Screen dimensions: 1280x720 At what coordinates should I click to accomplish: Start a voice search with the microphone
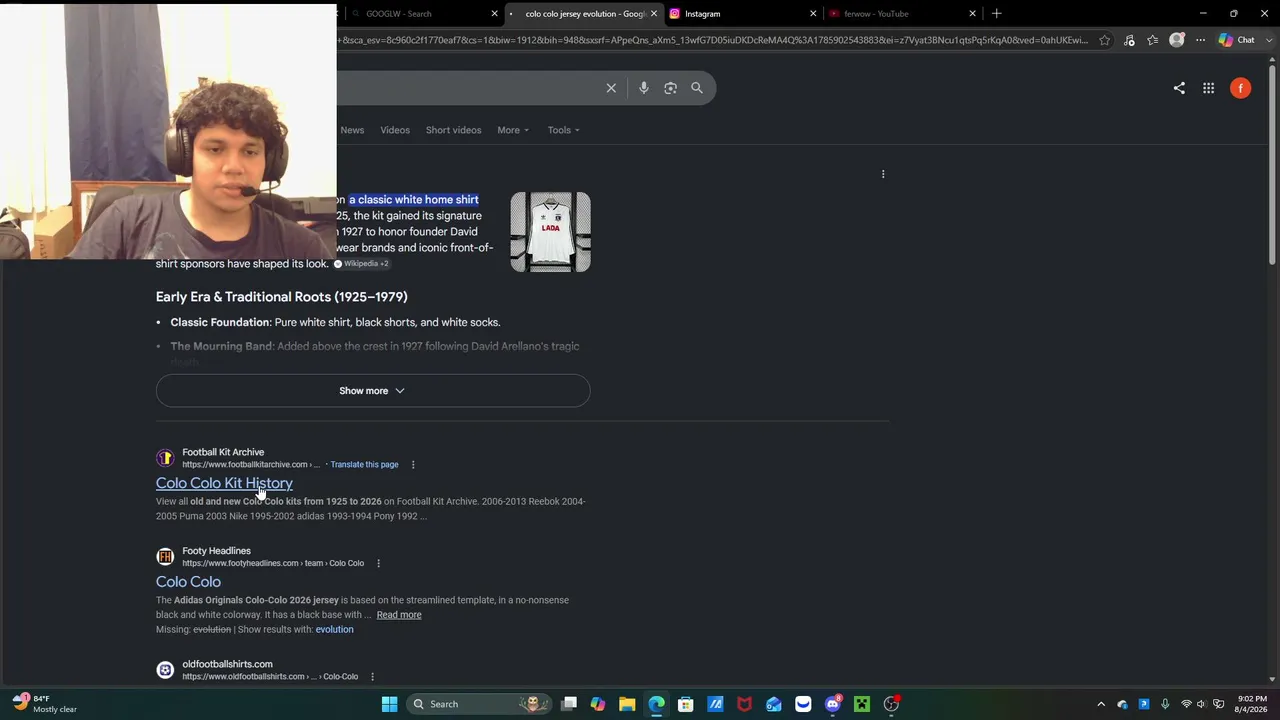644,88
